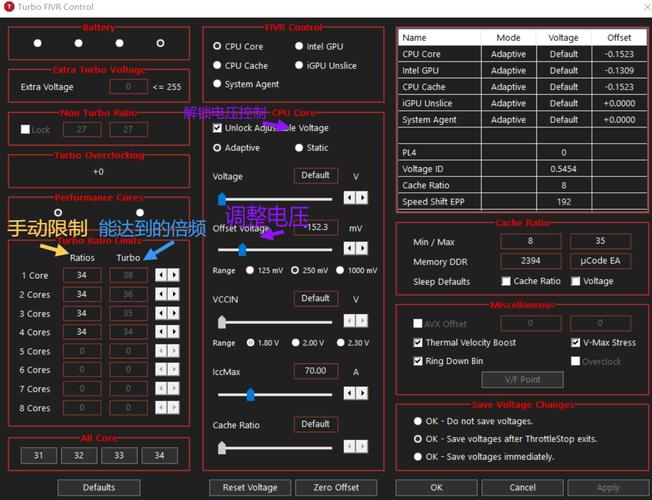The image size is (652, 500).
Task: Click right arrow beside Cache Ratio Default
Action: (362, 447)
